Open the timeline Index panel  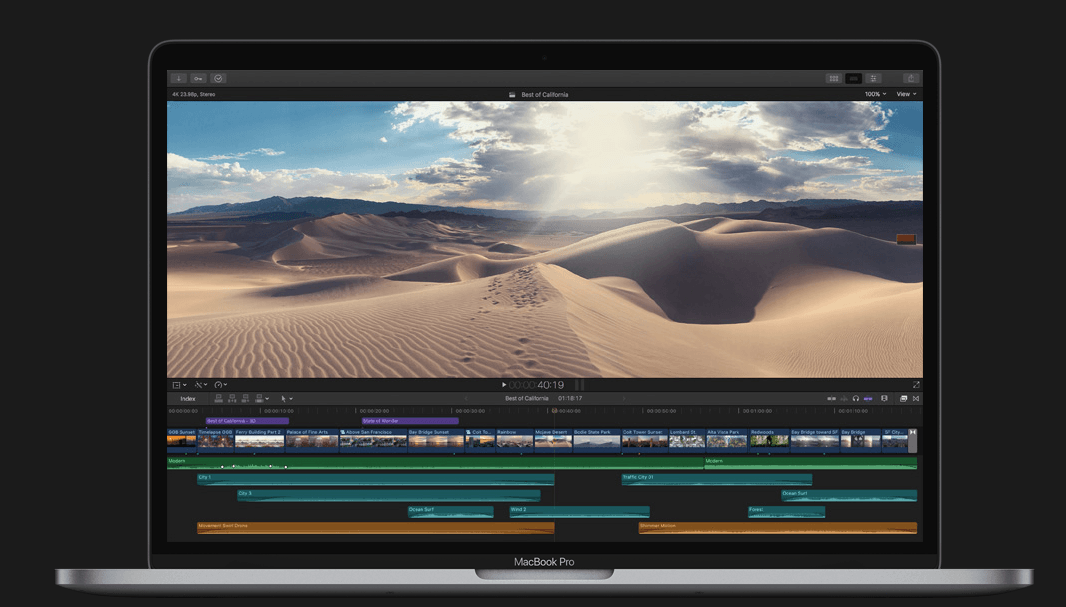[x=188, y=399]
